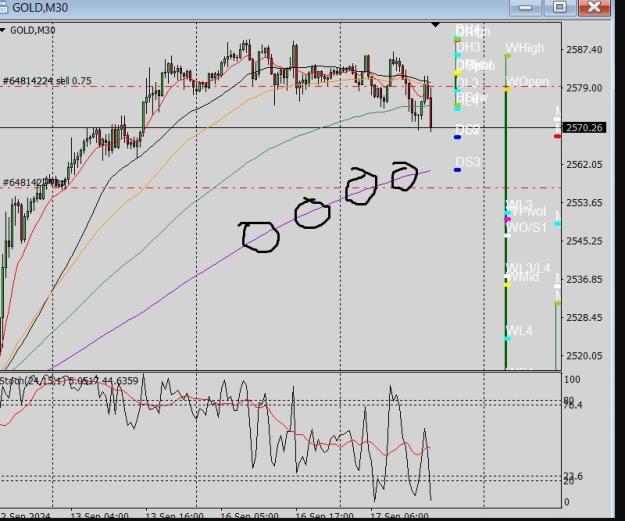Click the WPivot weekly level label

528,211
